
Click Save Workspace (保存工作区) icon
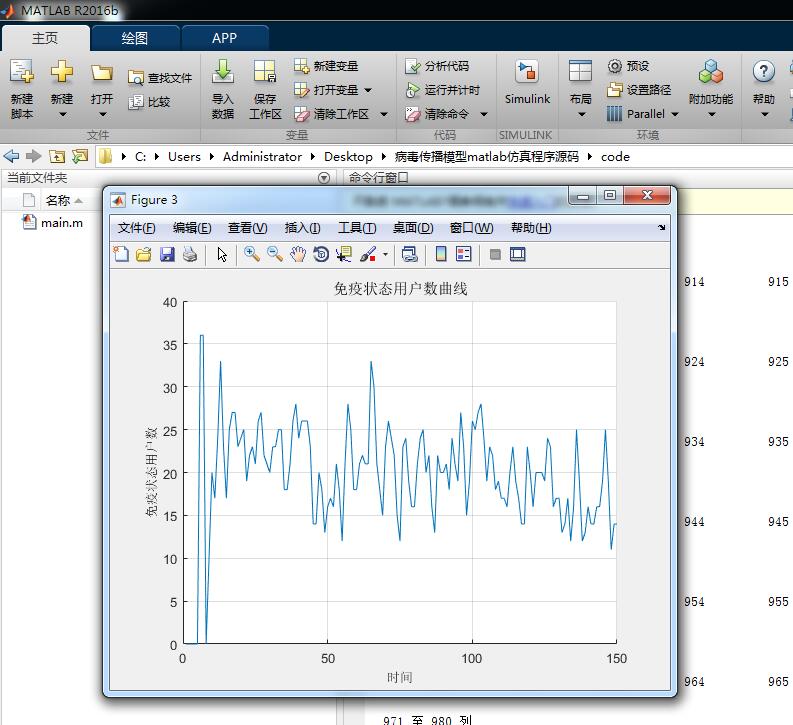[x=265, y=71]
